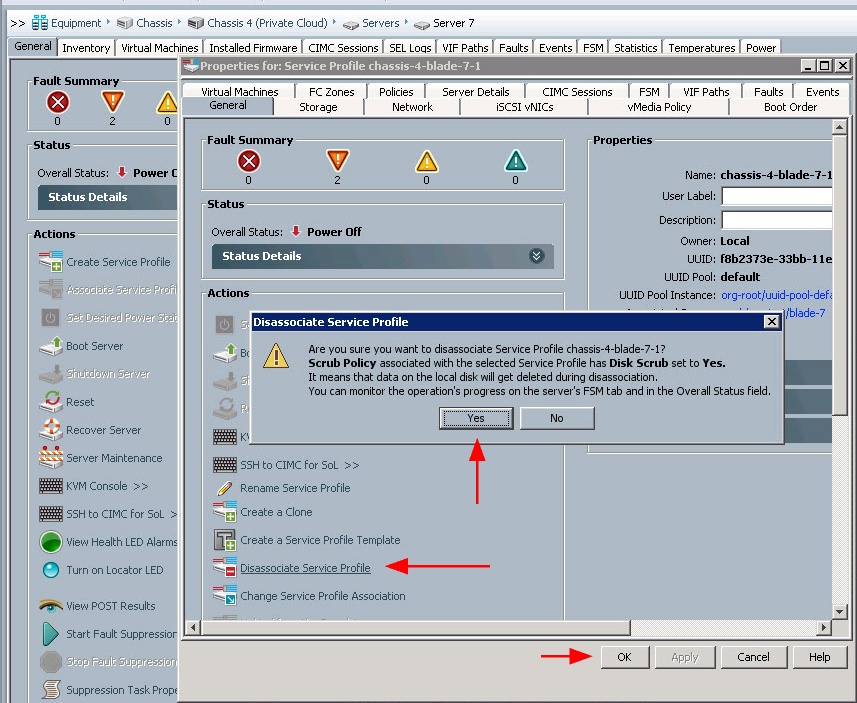Expand KVM Console >> options in left panel

(140, 486)
